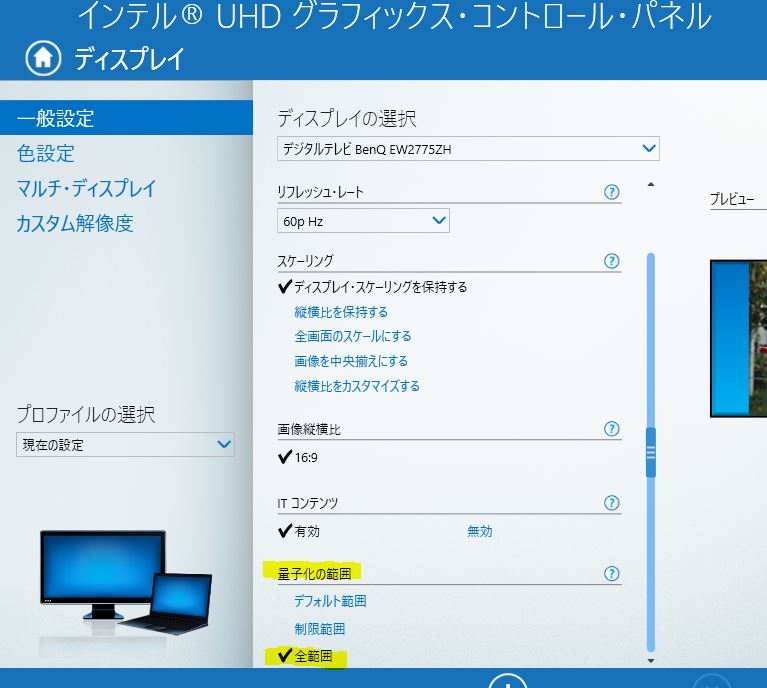Choose 縦横比を保持する scaling option
The image size is (767, 688).
coord(341,312)
